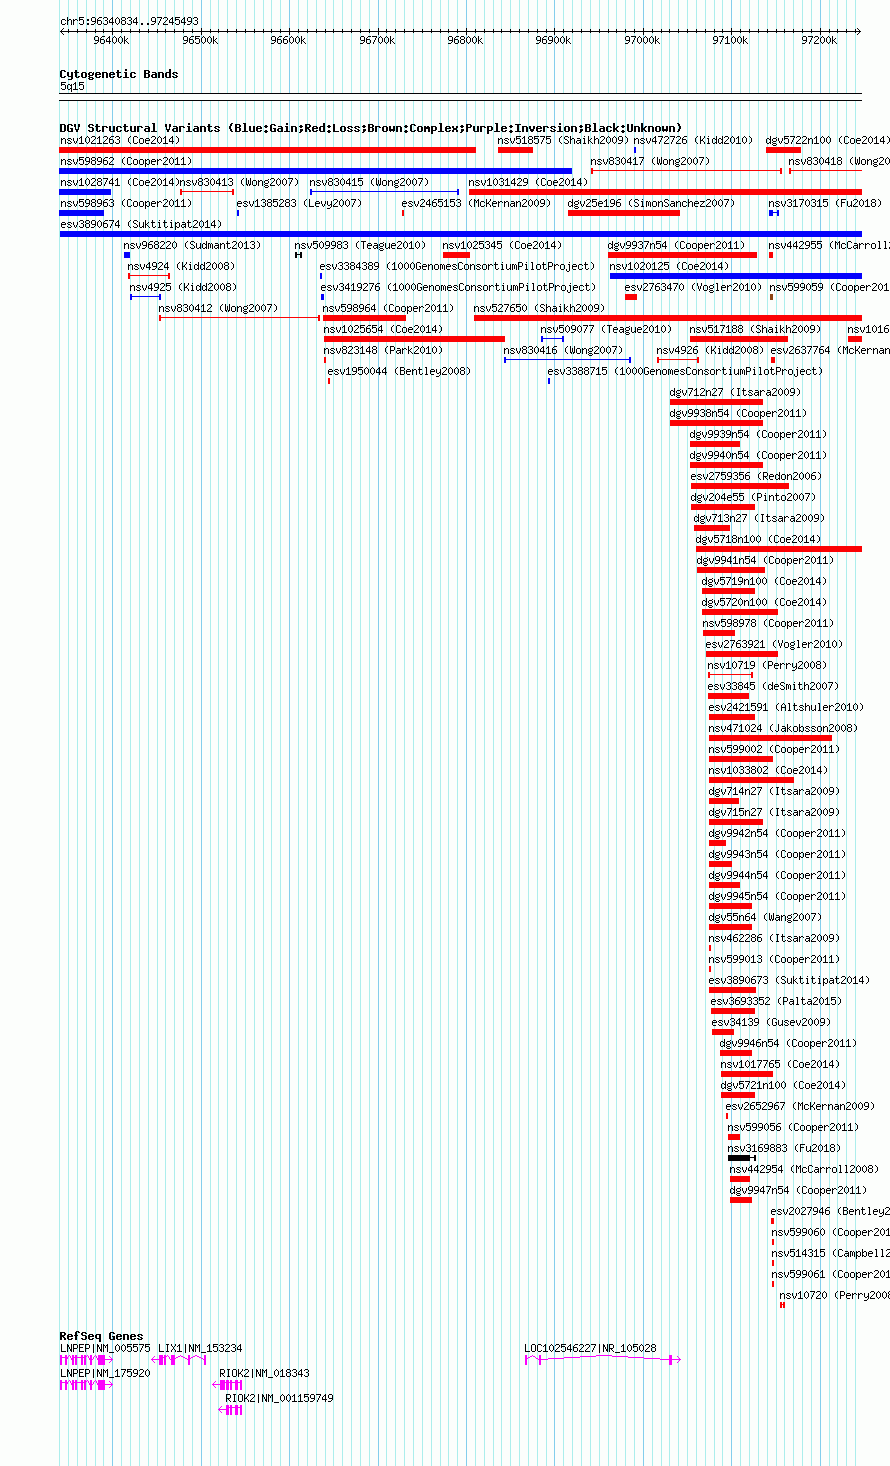Screen dimensions: 890x1466
Task: Open the esv3419276 1000Genomes pilot variant
Action: [x=322, y=297]
